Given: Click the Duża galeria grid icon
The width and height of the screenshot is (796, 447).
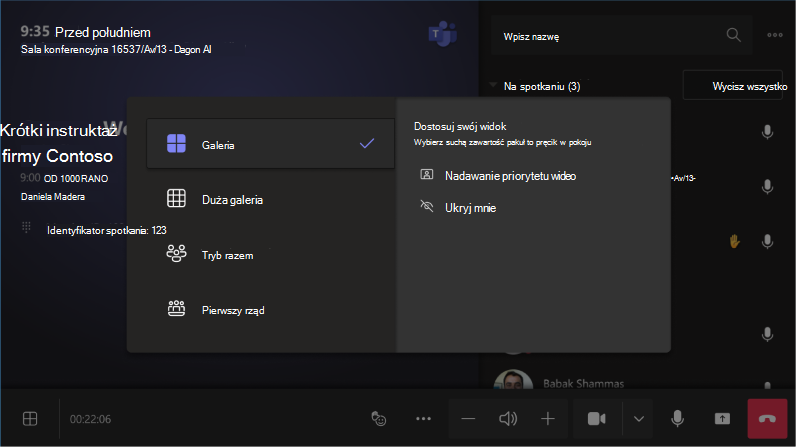Looking at the screenshot, I should click(176, 198).
